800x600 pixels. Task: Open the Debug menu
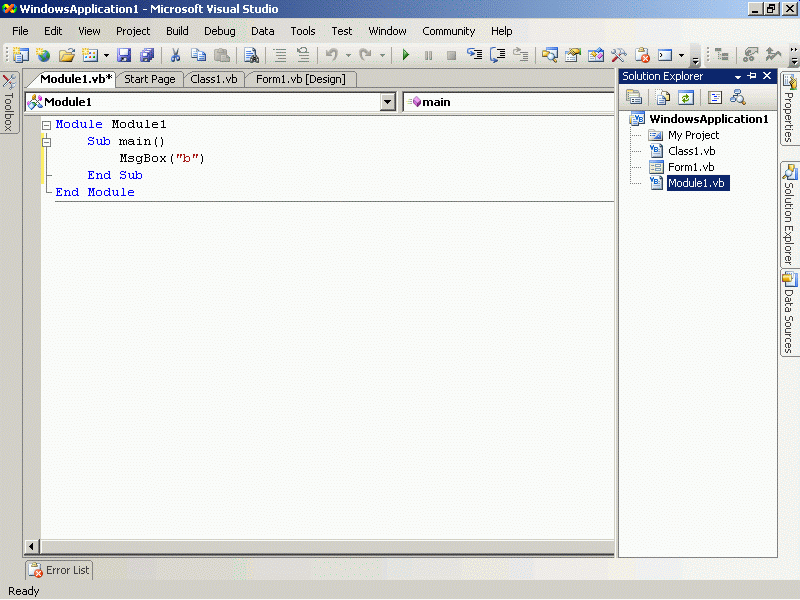point(220,31)
